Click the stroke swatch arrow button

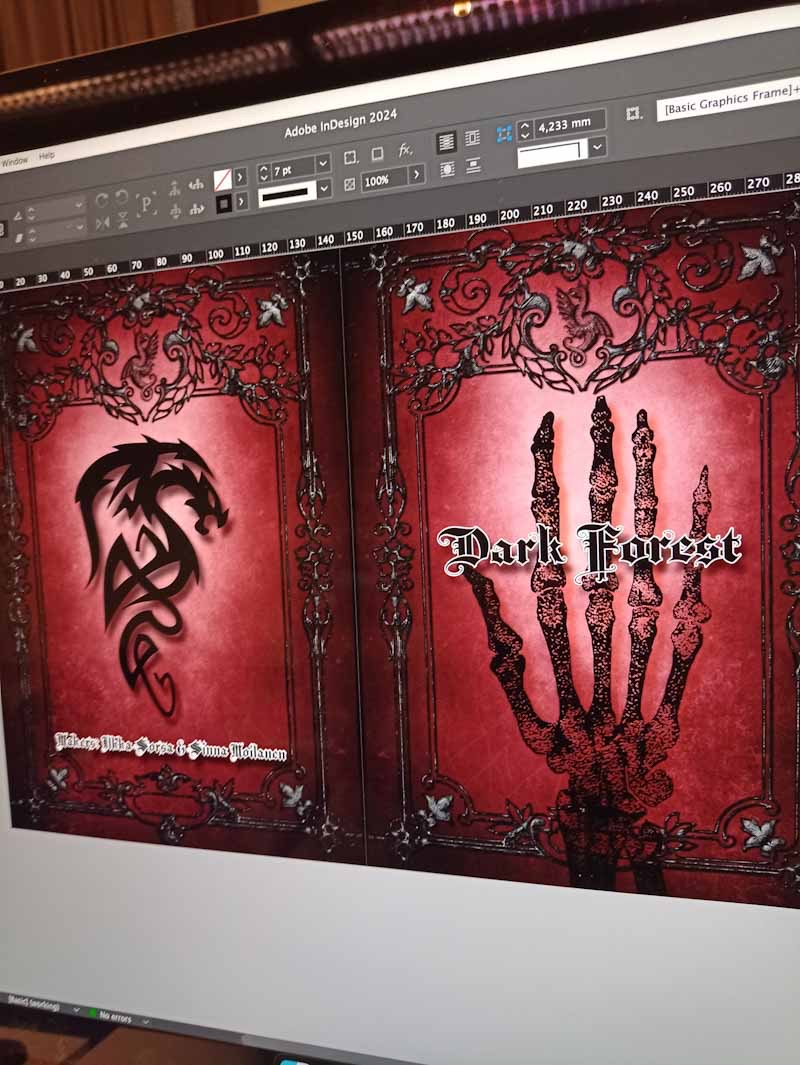(x=241, y=203)
